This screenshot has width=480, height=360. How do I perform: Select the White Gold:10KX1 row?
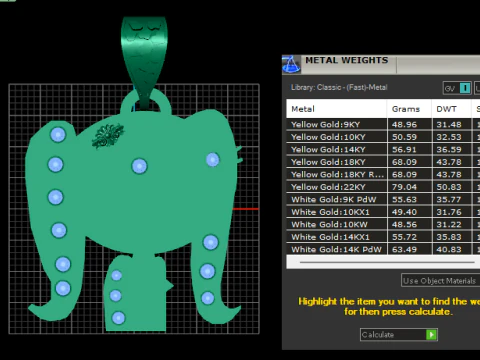coord(383,212)
